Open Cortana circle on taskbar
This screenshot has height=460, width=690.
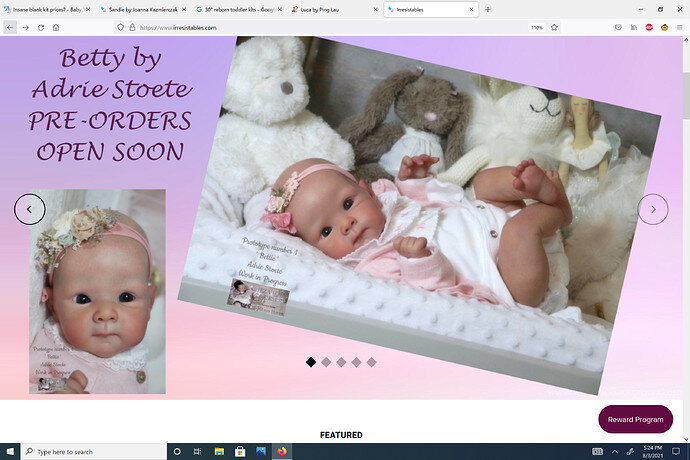[177, 452]
